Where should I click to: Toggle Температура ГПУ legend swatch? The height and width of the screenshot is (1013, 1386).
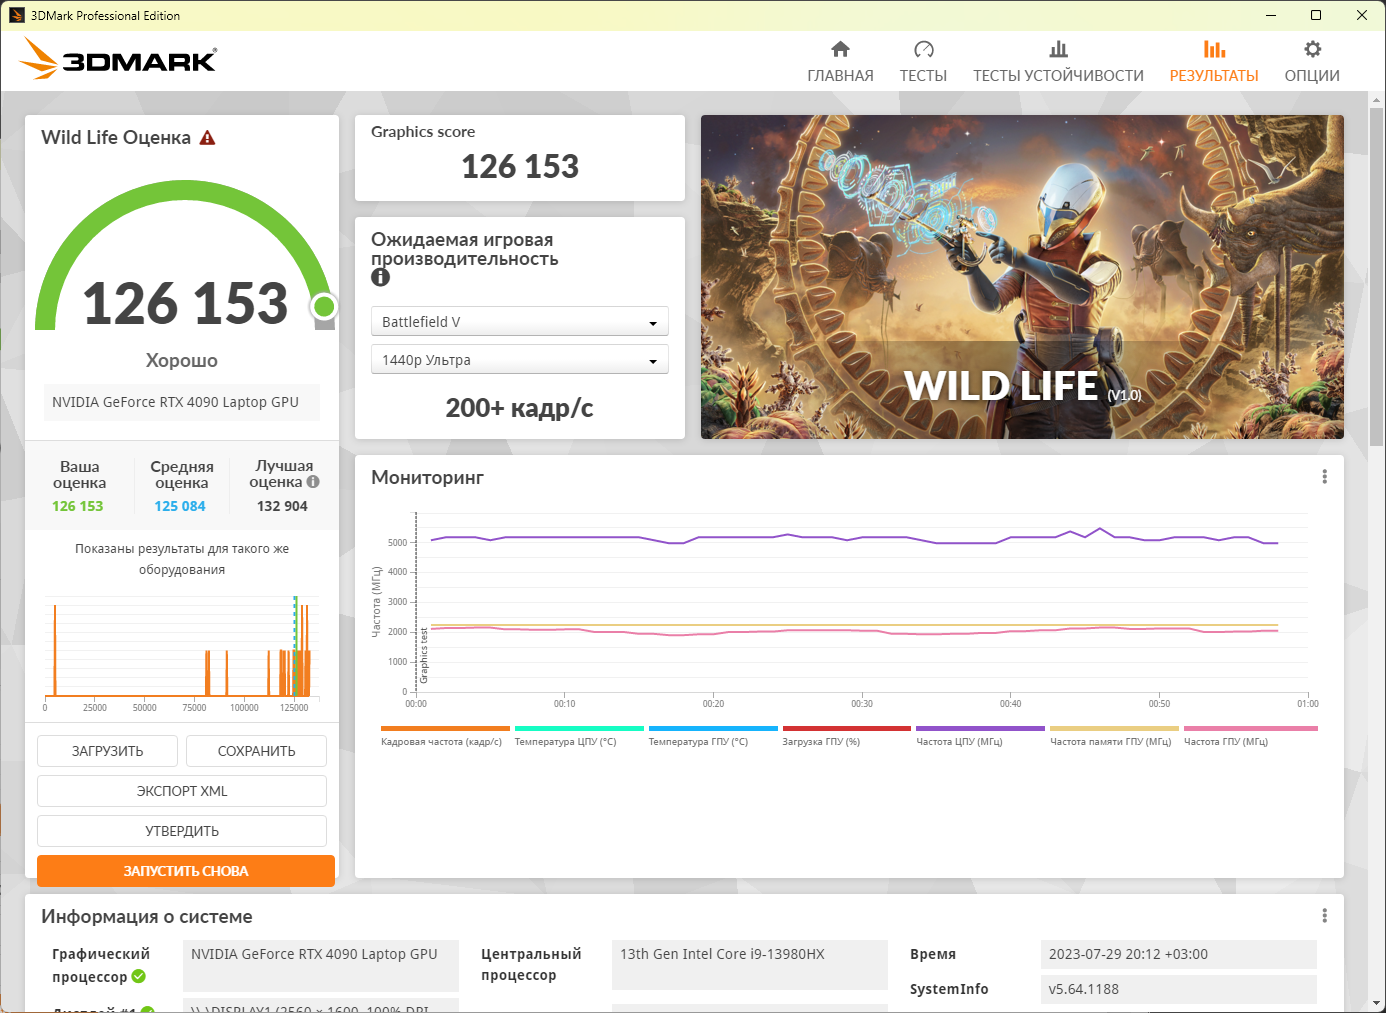coord(713,729)
